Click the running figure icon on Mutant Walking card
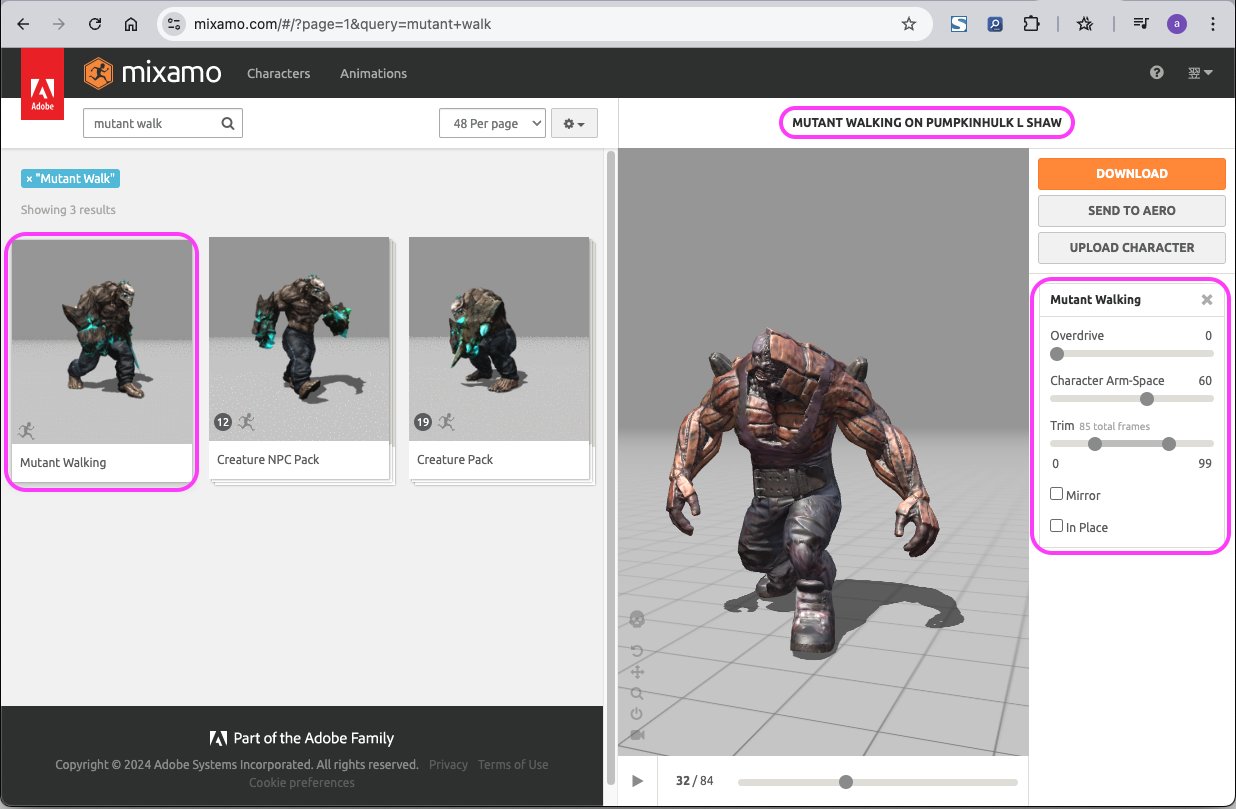This screenshot has width=1236, height=809. [26, 431]
